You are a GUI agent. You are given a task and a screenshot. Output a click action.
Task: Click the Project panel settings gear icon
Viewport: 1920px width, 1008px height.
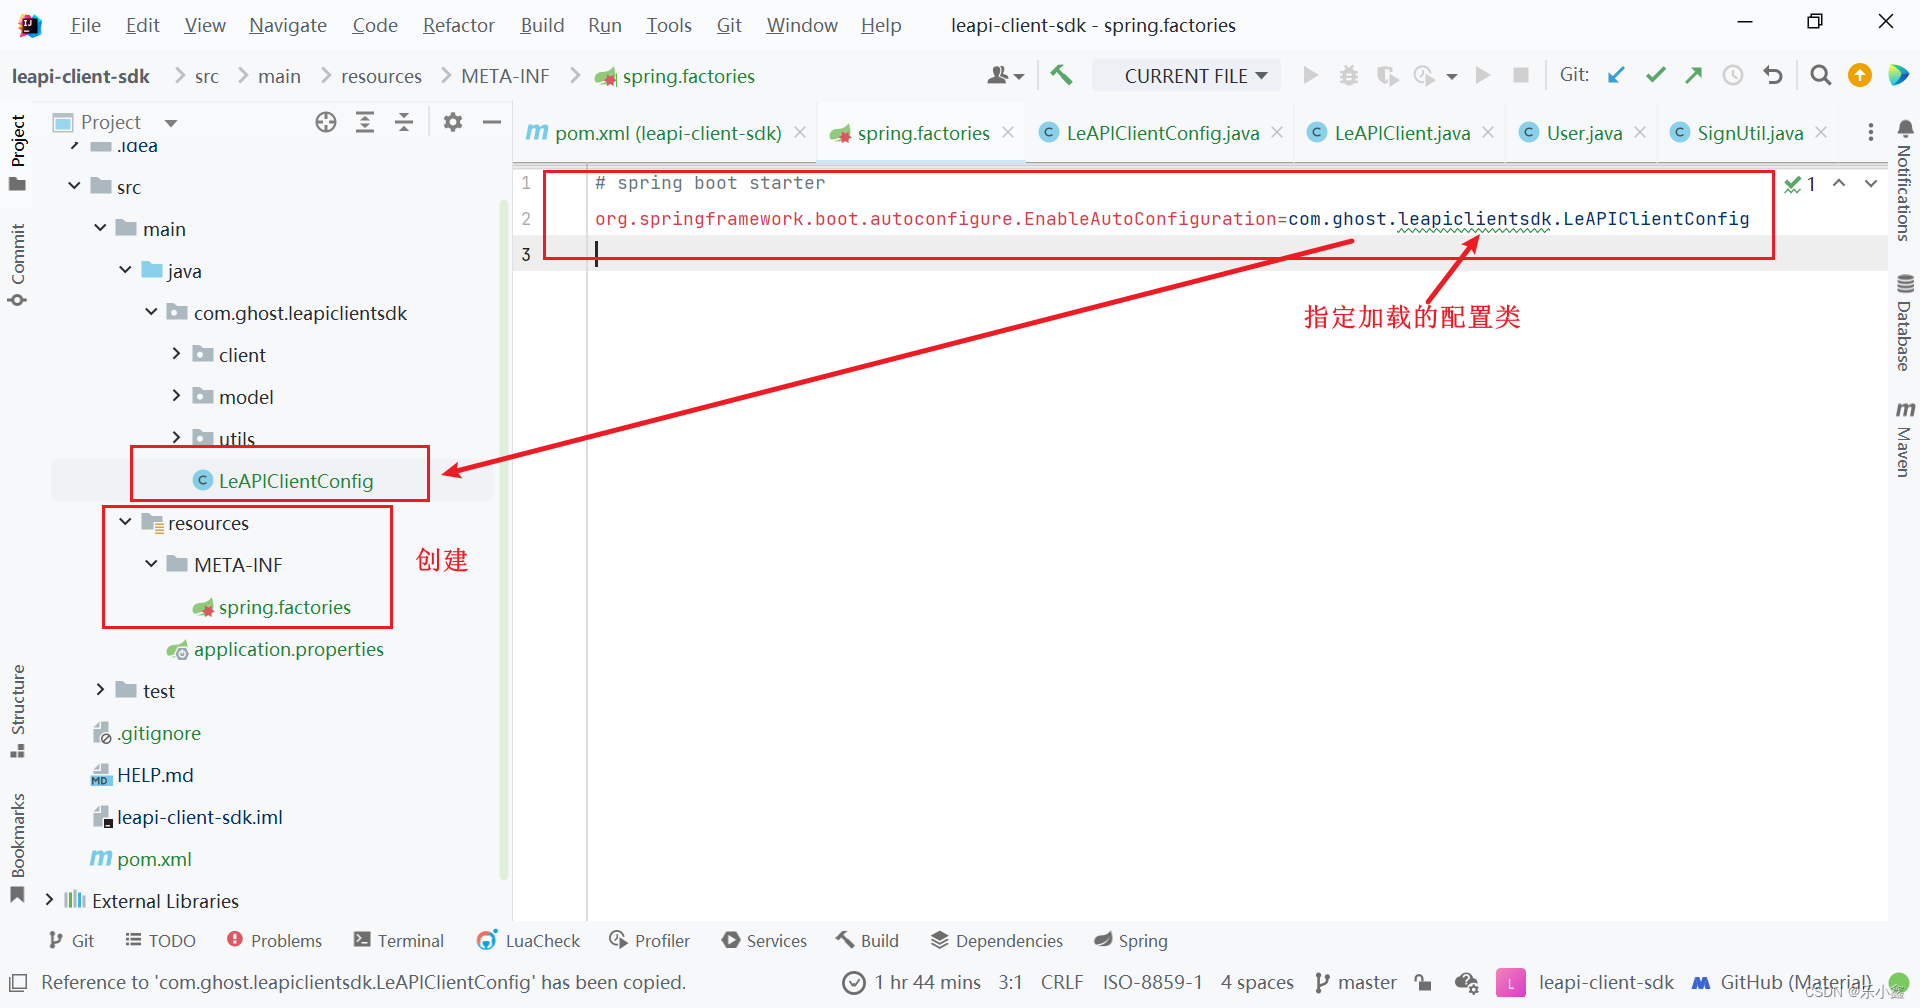(x=452, y=122)
